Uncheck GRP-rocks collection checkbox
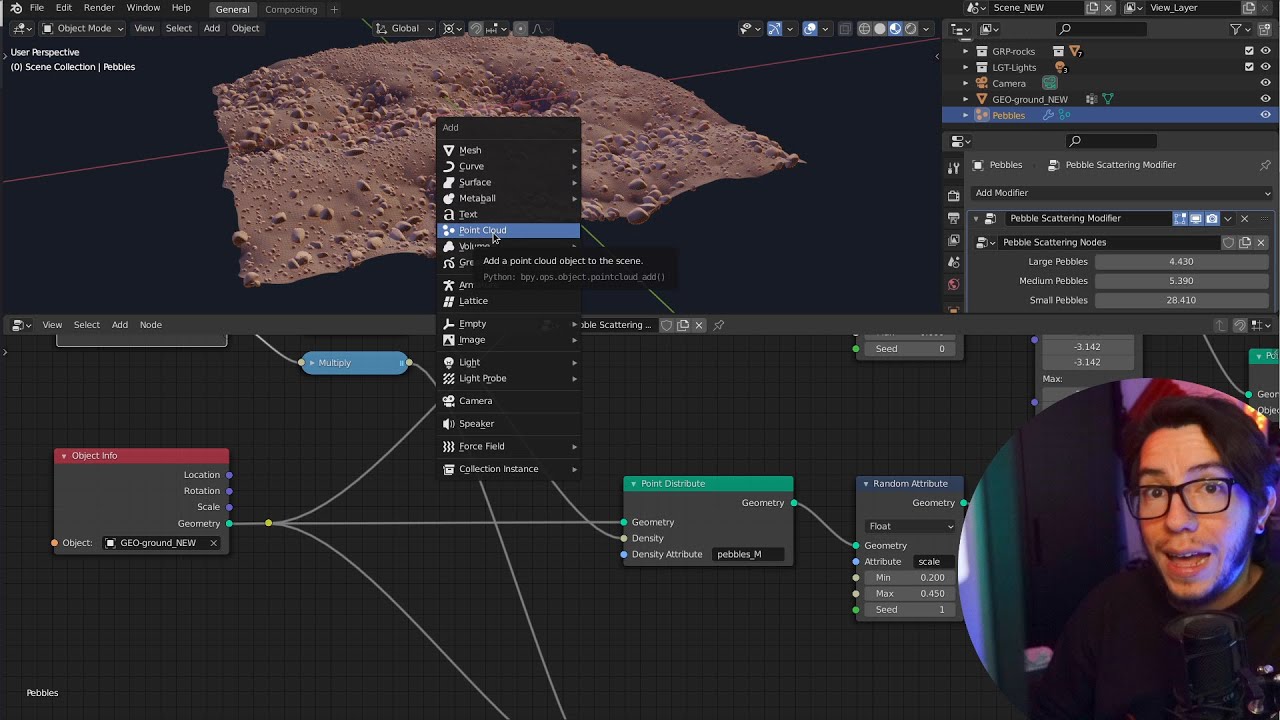This screenshot has height=720, width=1280. click(x=1249, y=51)
